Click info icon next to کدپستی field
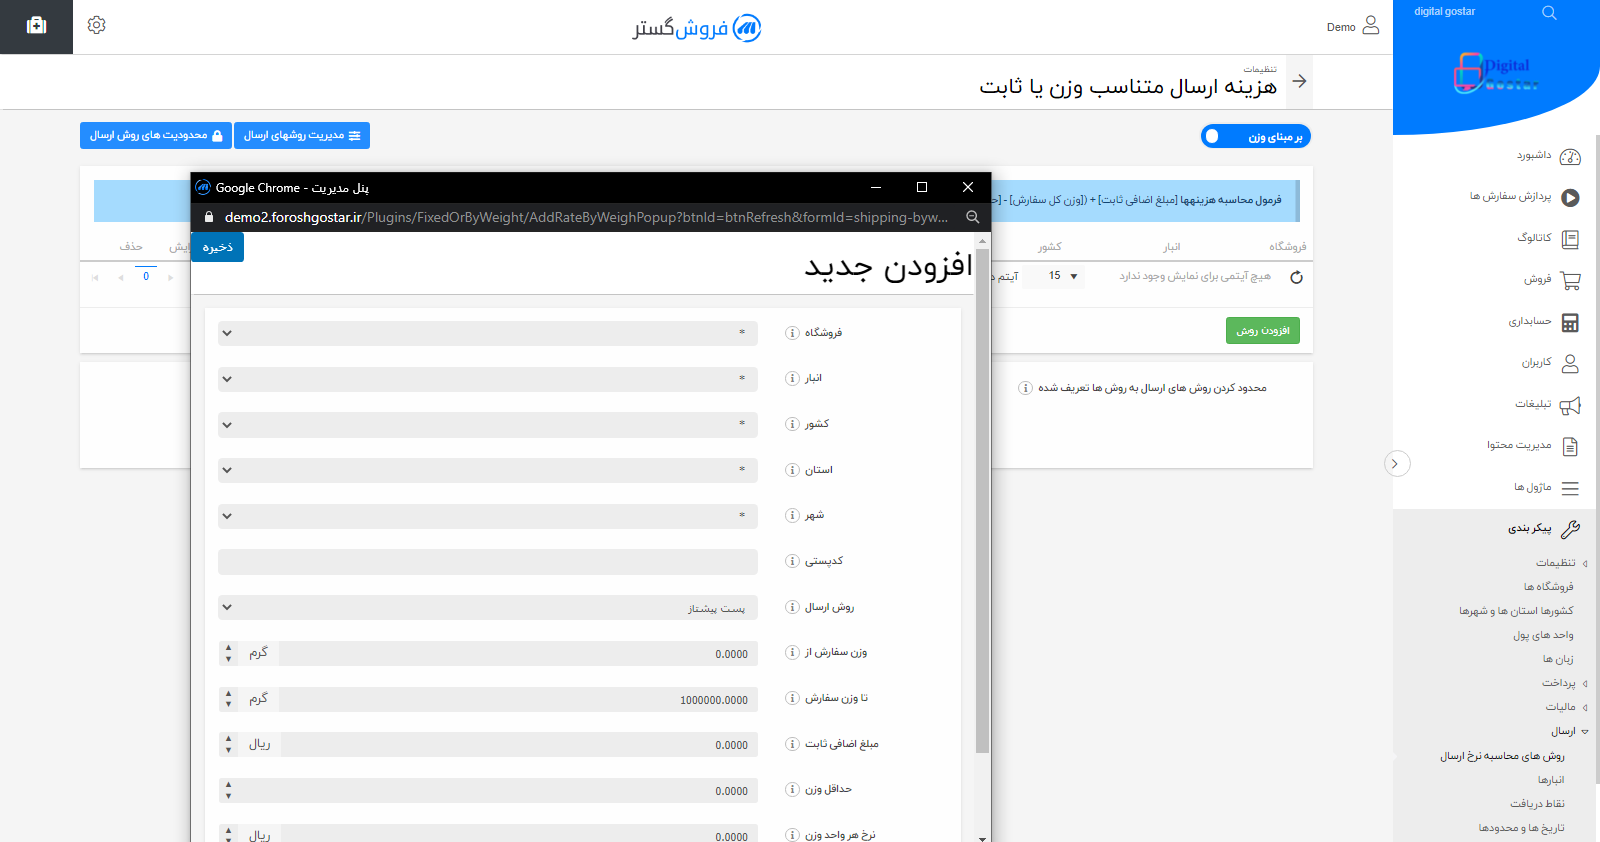This screenshot has width=1600, height=842. 792,561
